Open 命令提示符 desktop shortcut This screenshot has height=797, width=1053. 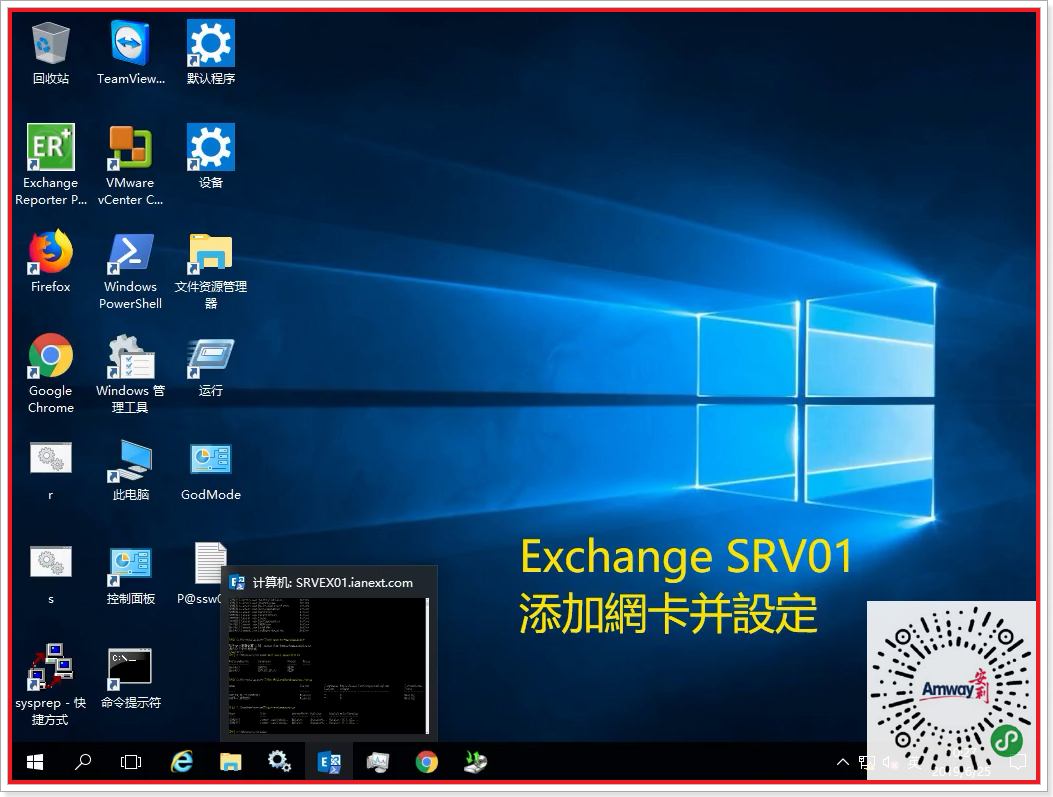(130, 678)
